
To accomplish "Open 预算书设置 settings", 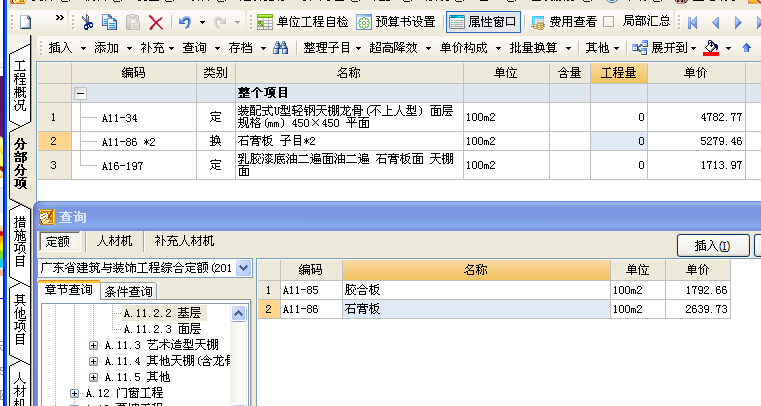I will 396,22.
